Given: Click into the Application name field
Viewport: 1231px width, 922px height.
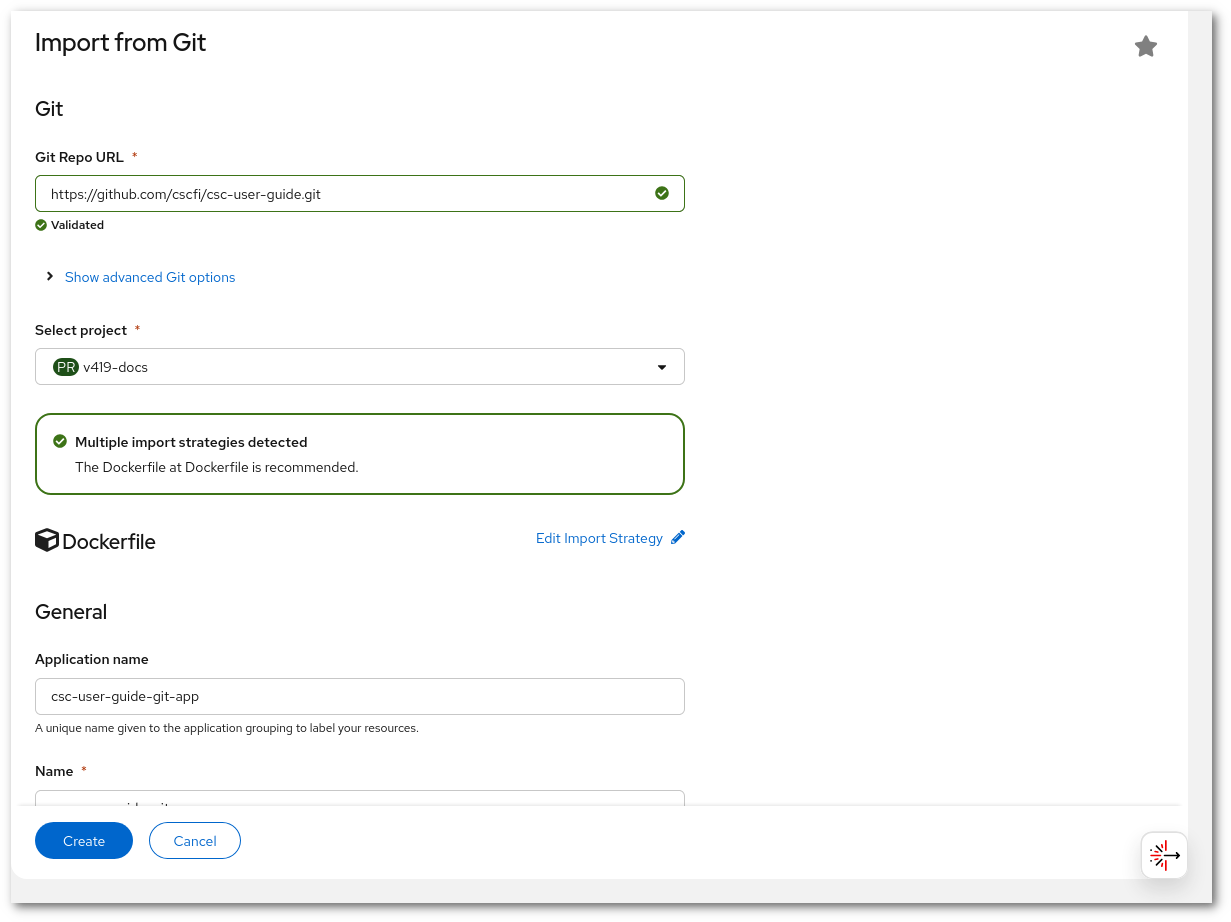Looking at the screenshot, I should point(360,697).
